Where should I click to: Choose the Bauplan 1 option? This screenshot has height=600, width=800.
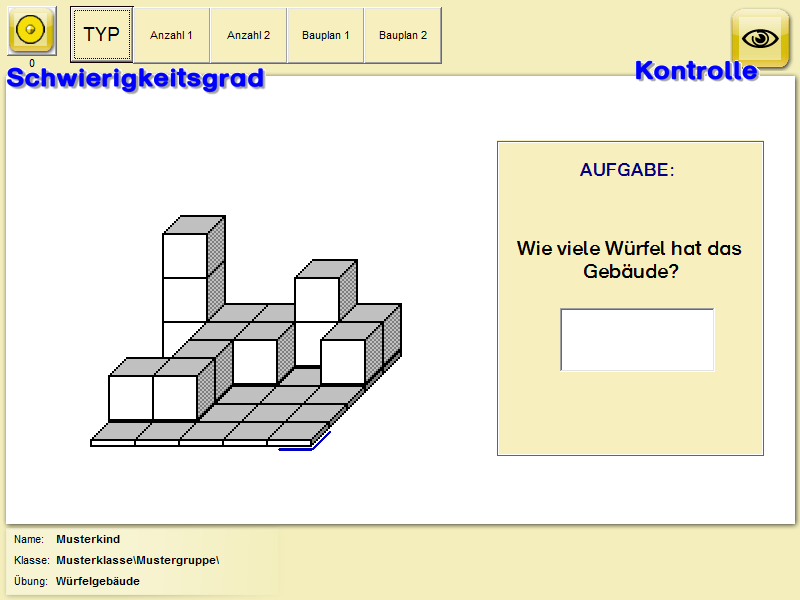tap(325, 35)
